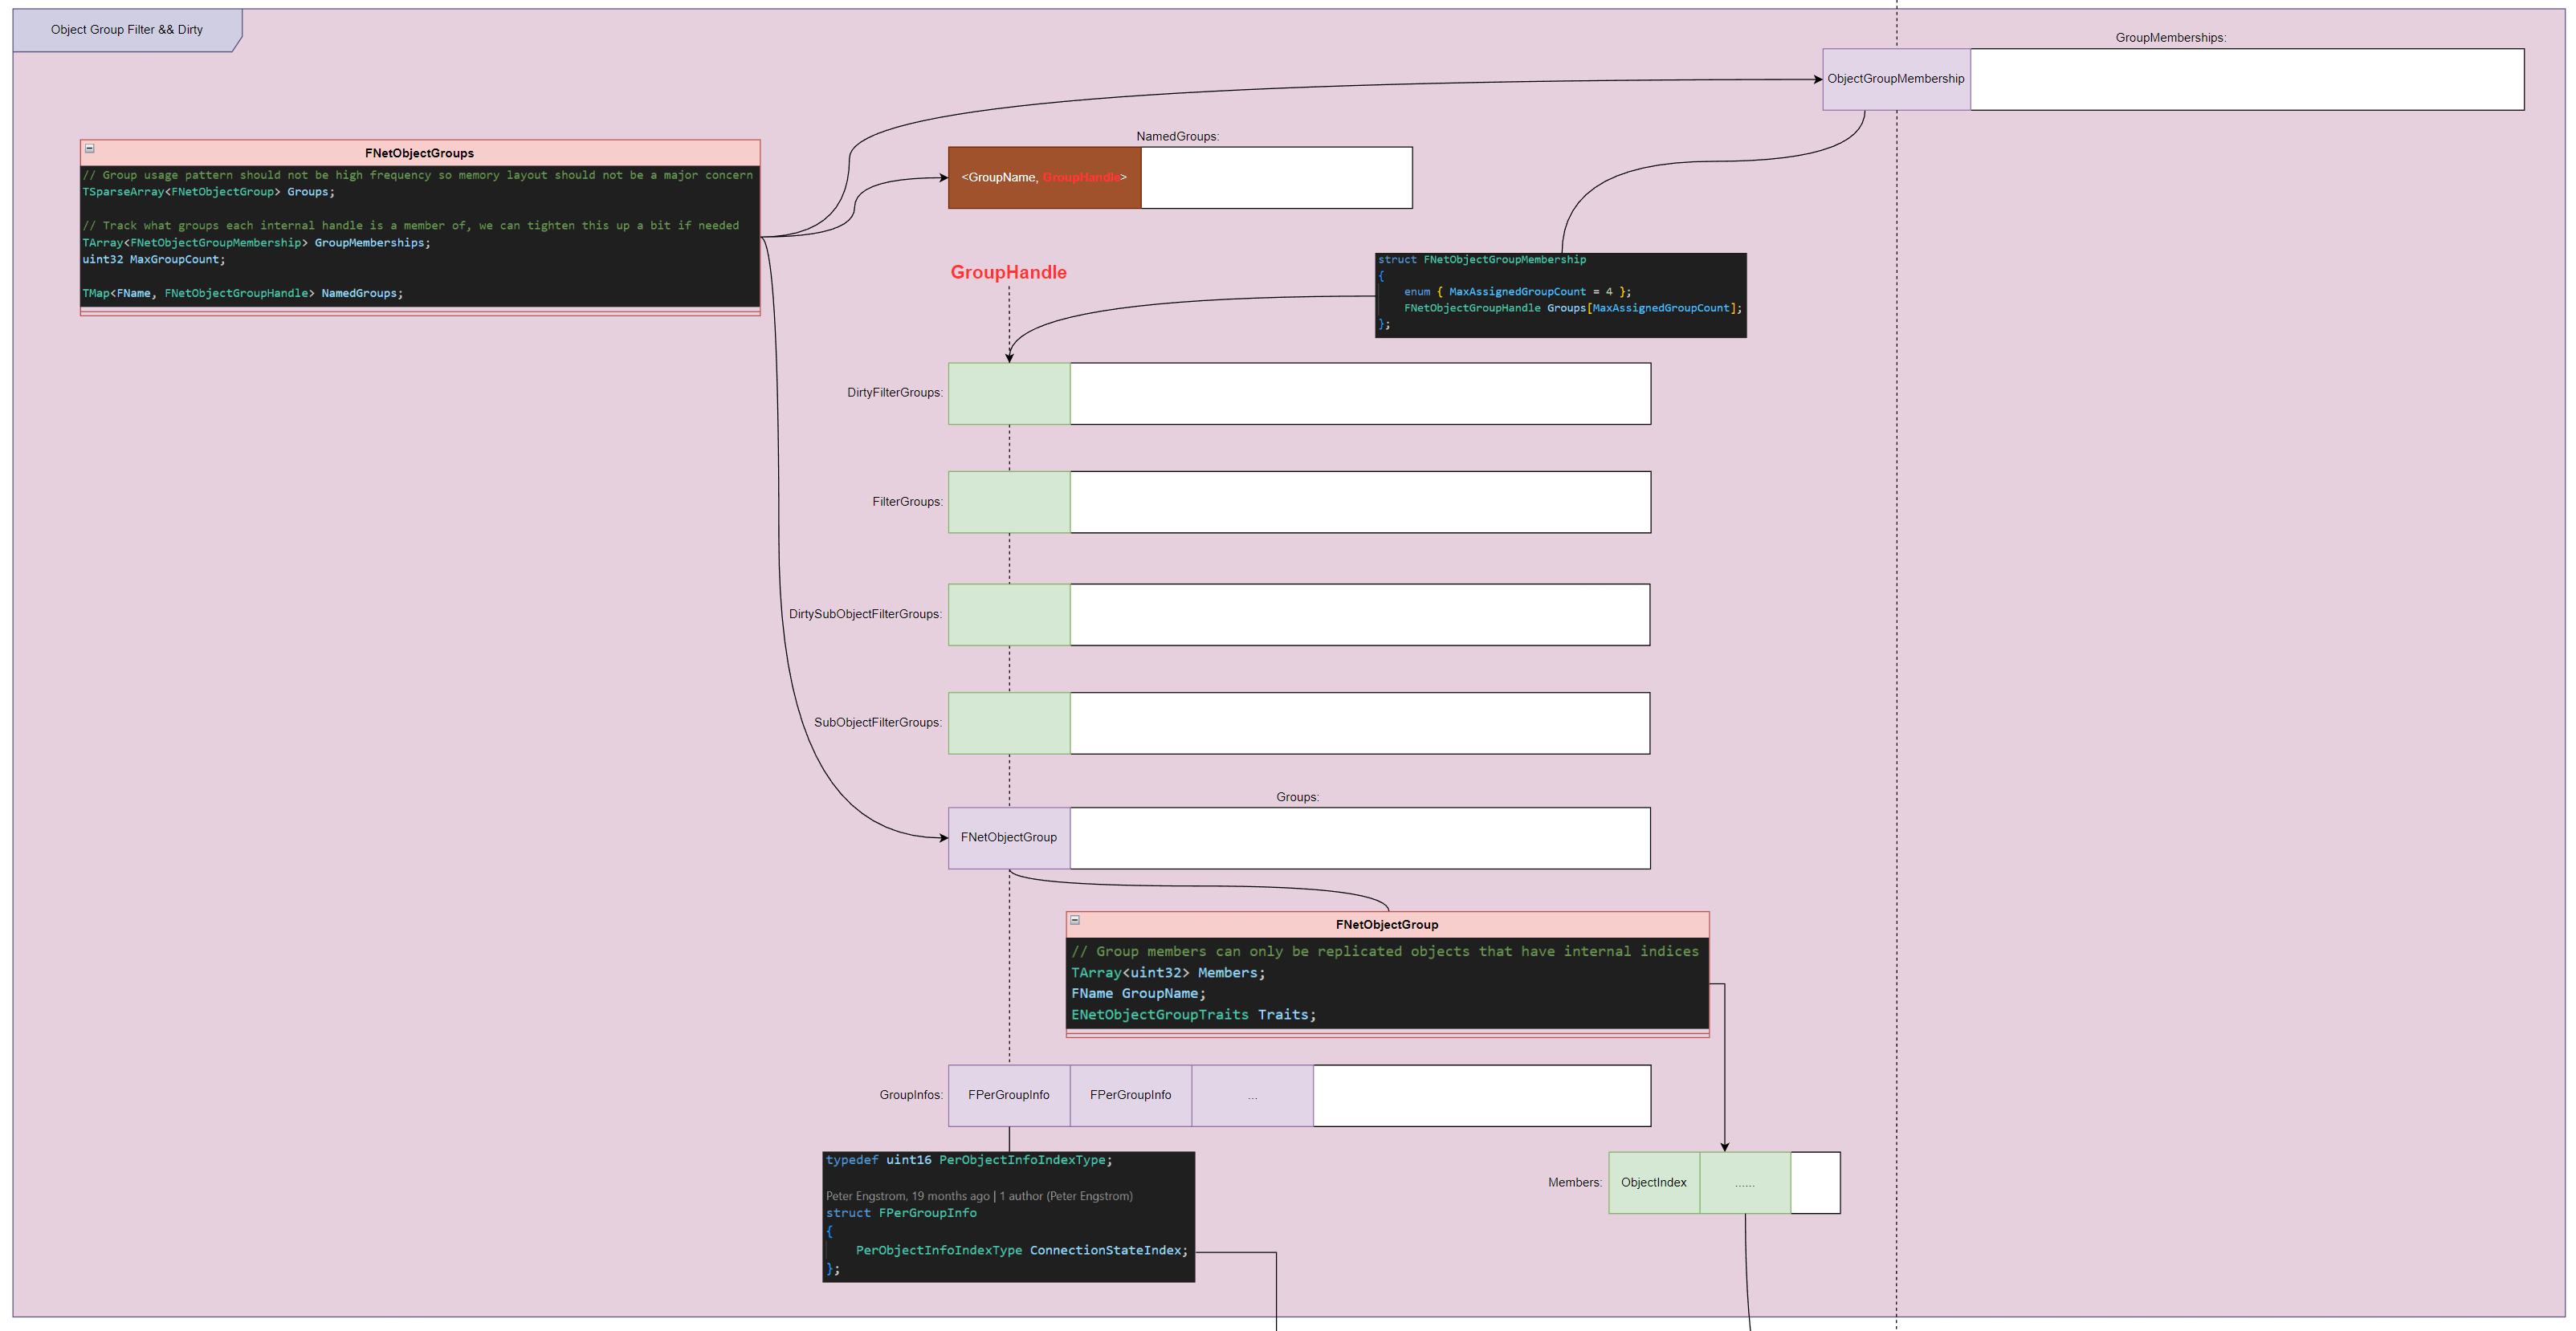2576x1331 pixels.
Task: Select the first FPerGroupInfo cell
Action: pyautogui.click(x=1008, y=1095)
